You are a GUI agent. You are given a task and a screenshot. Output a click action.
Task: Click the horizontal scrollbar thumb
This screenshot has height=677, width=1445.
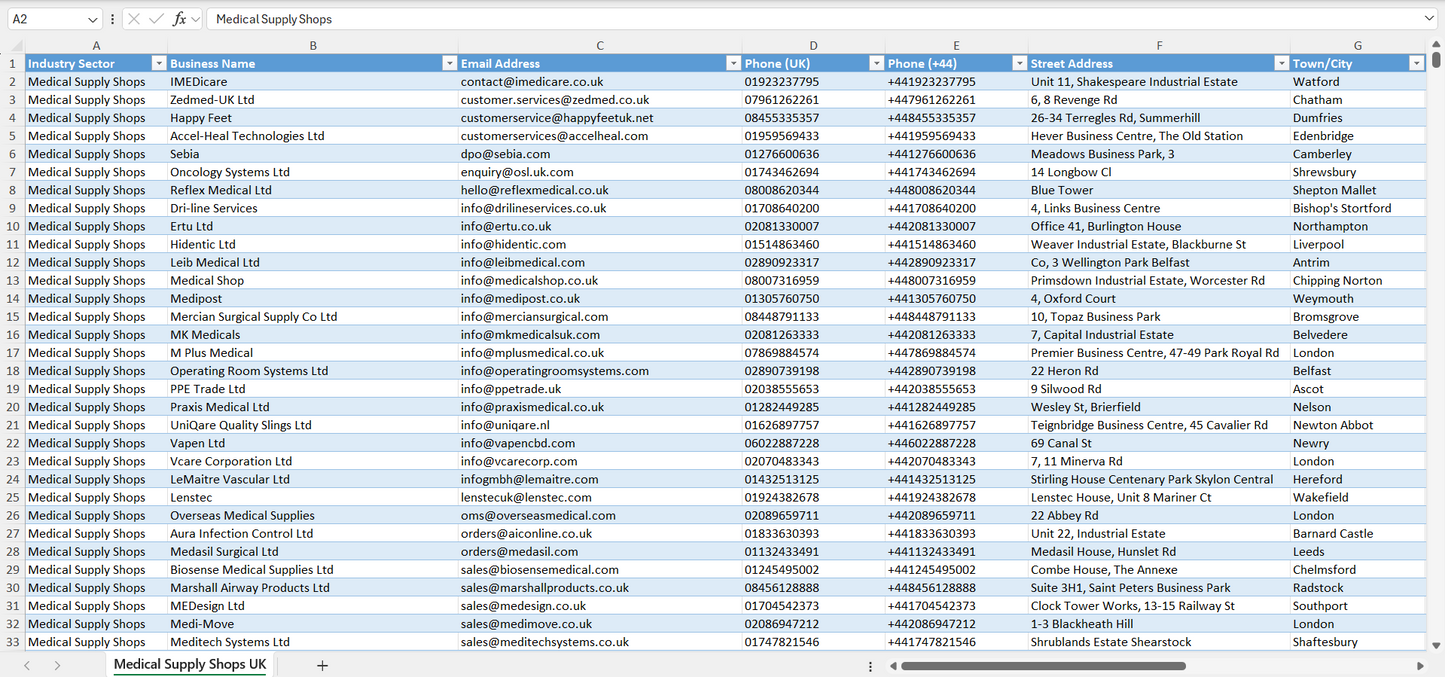(x=1043, y=666)
